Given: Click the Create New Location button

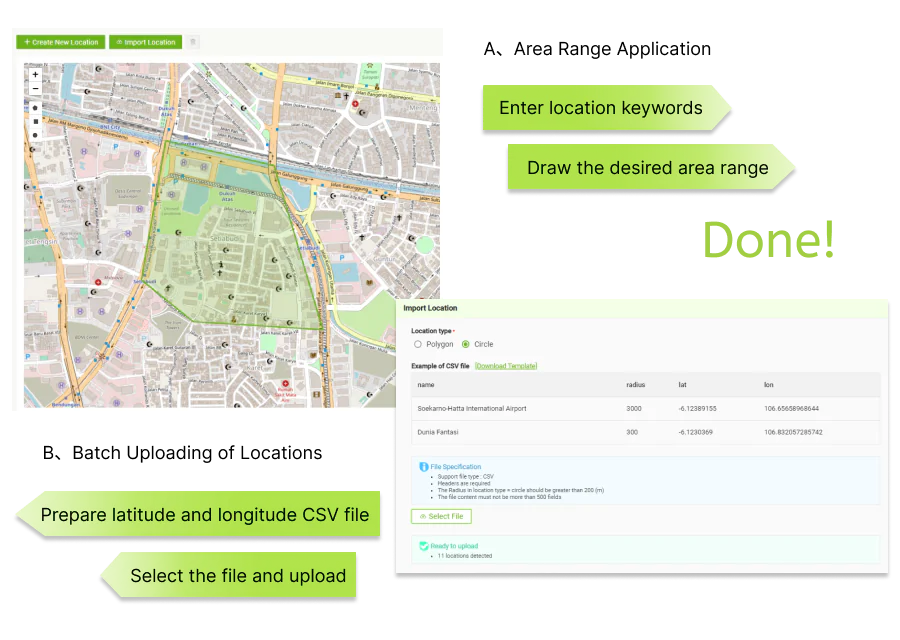Looking at the screenshot, I should [x=61, y=42].
